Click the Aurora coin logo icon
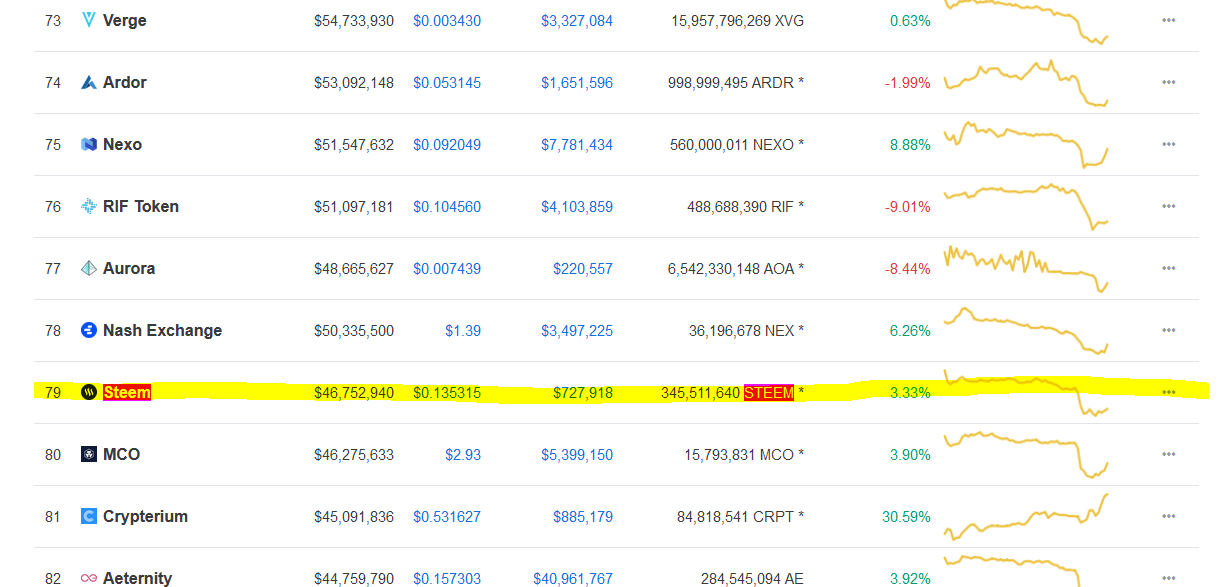The width and height of the screenshot is (1226, 587). click(x=89, y=268)
